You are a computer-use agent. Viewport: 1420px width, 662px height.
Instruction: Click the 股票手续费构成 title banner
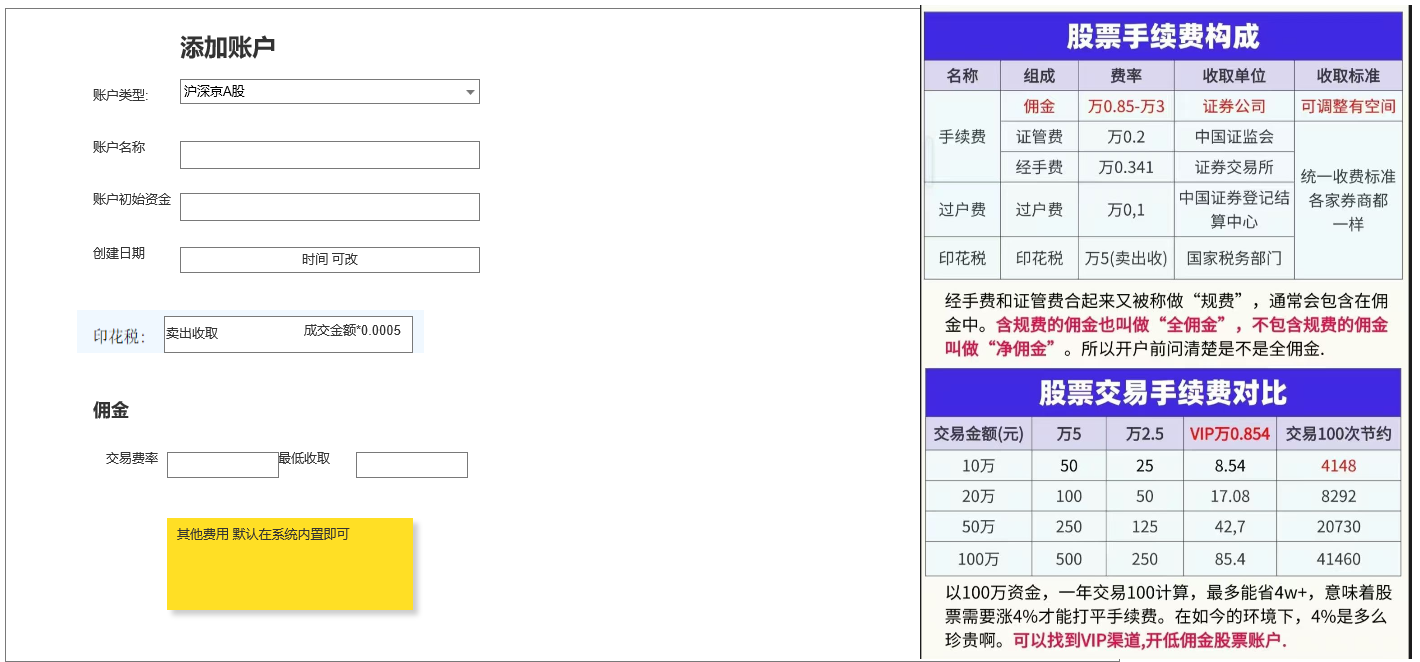click(x=1162, y=37)
